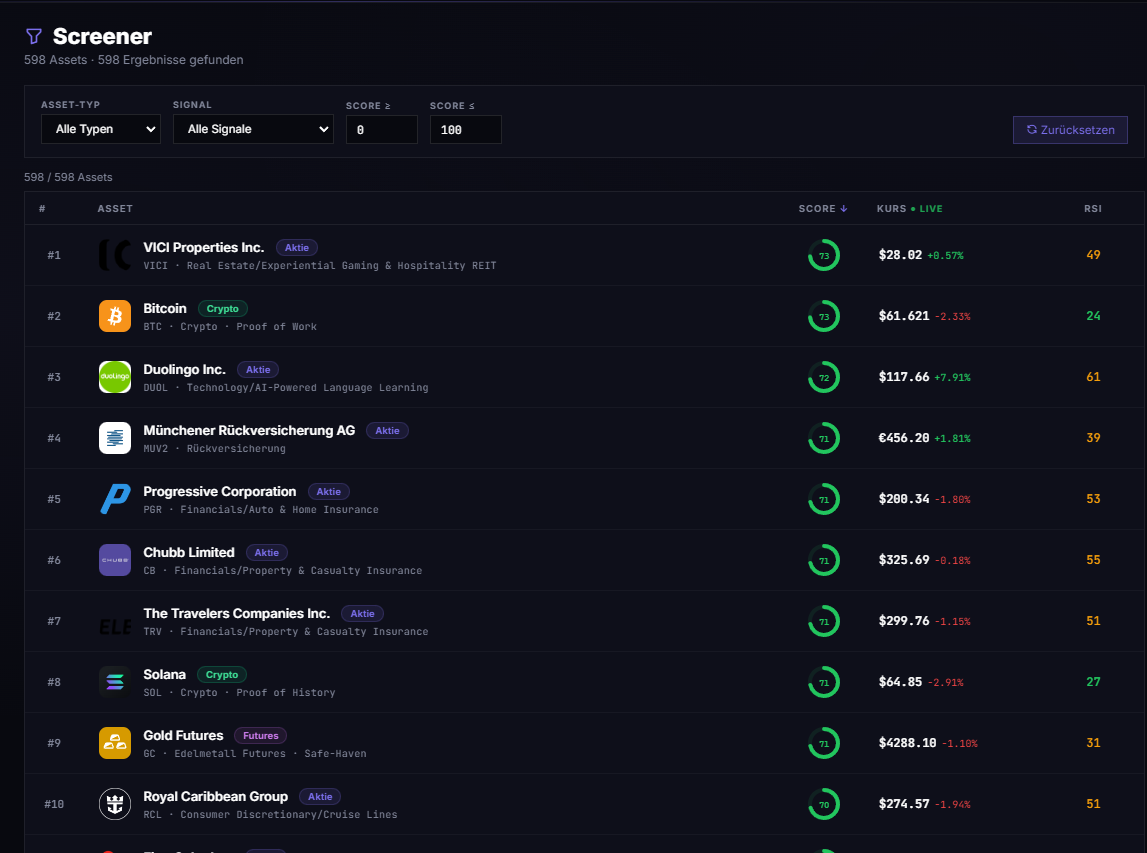Click '598 / 598 Assets' count label
Image resolution: width=1147 pixels, height=853 pixels.
click(68, 177)
